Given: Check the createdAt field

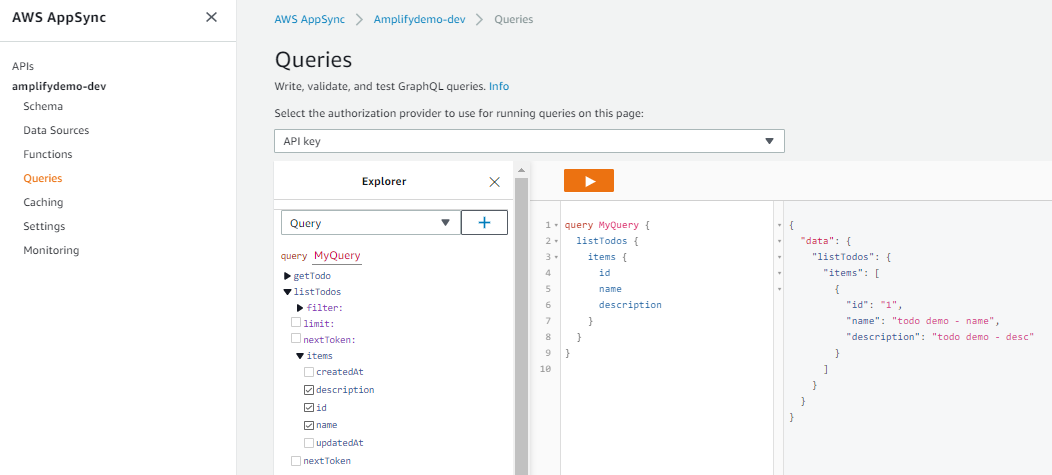Looking at the screenshot, I should [309, 372].
